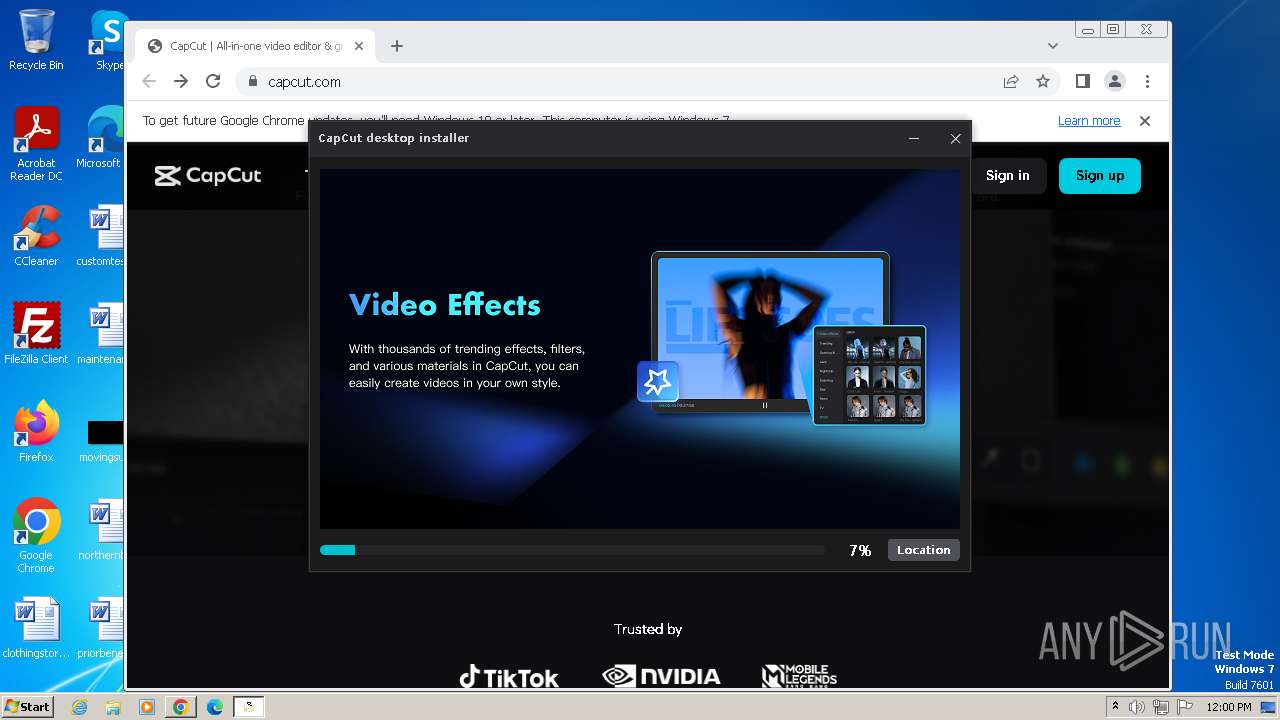Image resolution: width=1280 pixels, height=720 pixels.
Task: Go forward in Chrome
Action: pyautogui.click(x=181, y=82)
